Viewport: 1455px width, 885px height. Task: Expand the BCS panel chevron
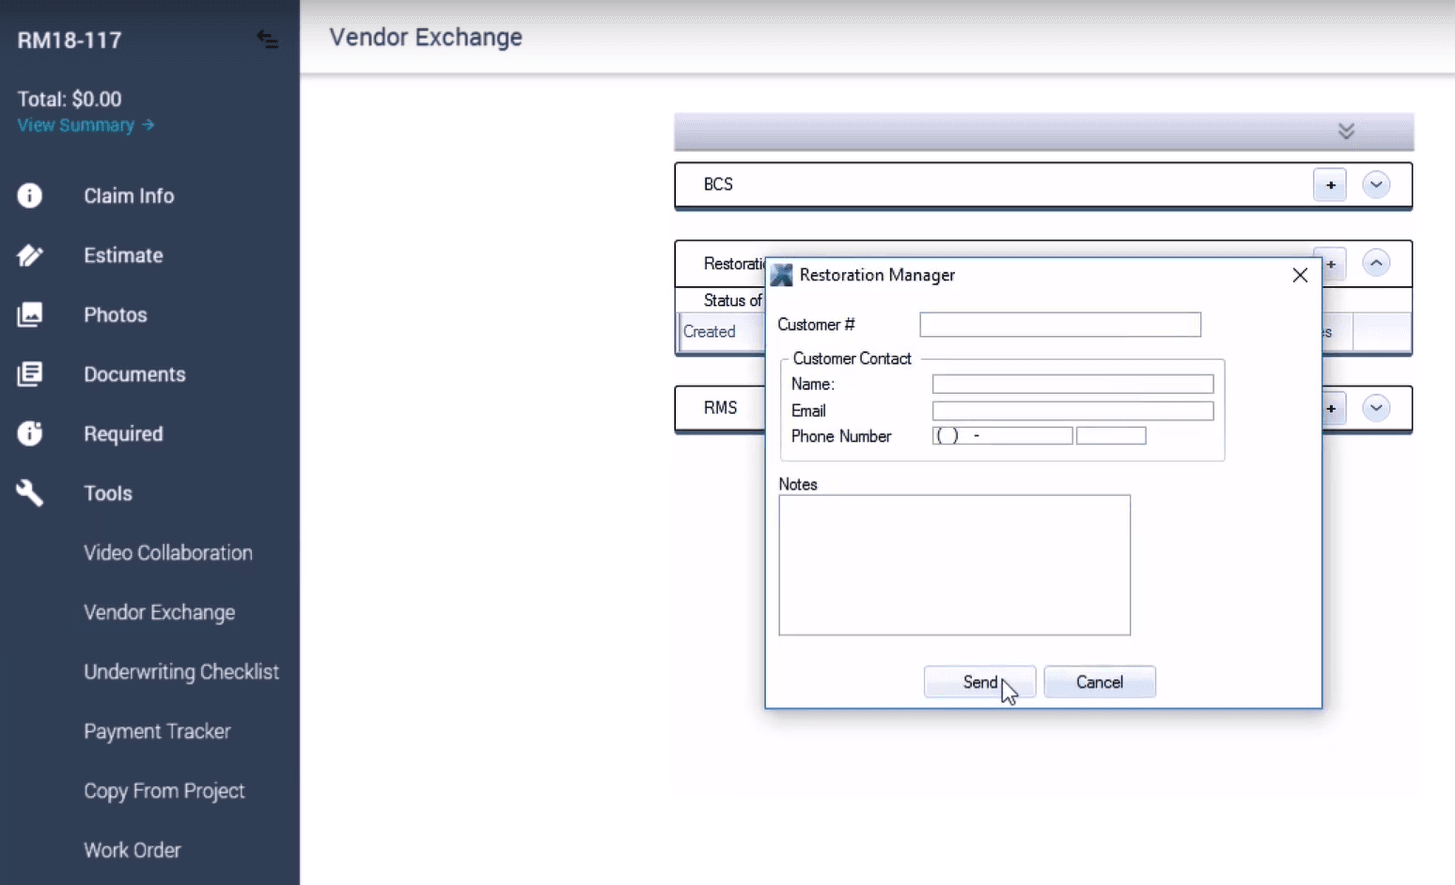(1376, 185)
